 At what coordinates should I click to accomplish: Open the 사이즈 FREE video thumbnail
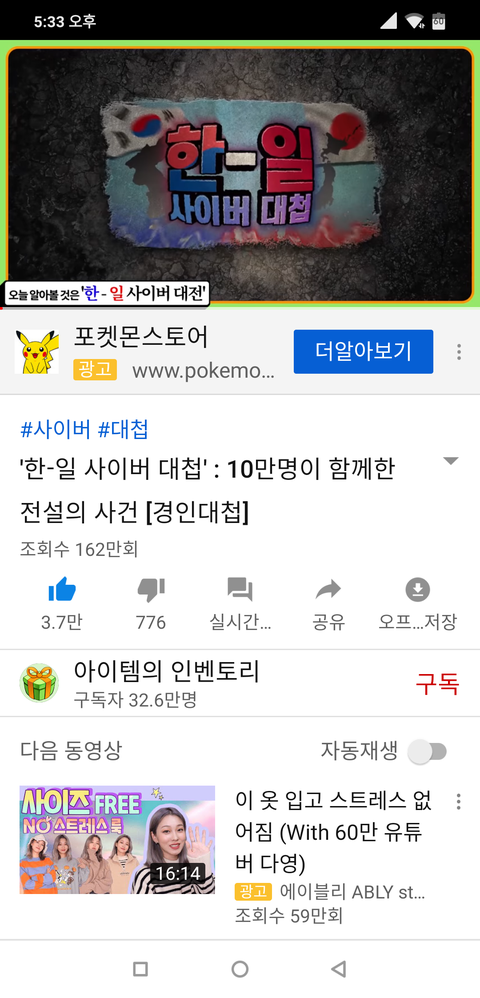[x=117, y=840]
